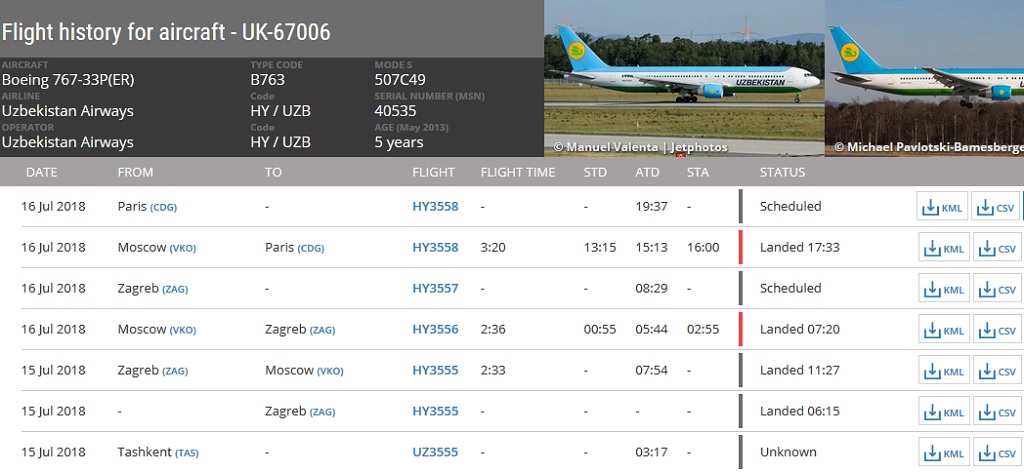Image resolution: width=1024 pixels, height=472 pixels.
Task: Download KML for Tashkent UZ3555 flight
Action: (x=943, y=453)
